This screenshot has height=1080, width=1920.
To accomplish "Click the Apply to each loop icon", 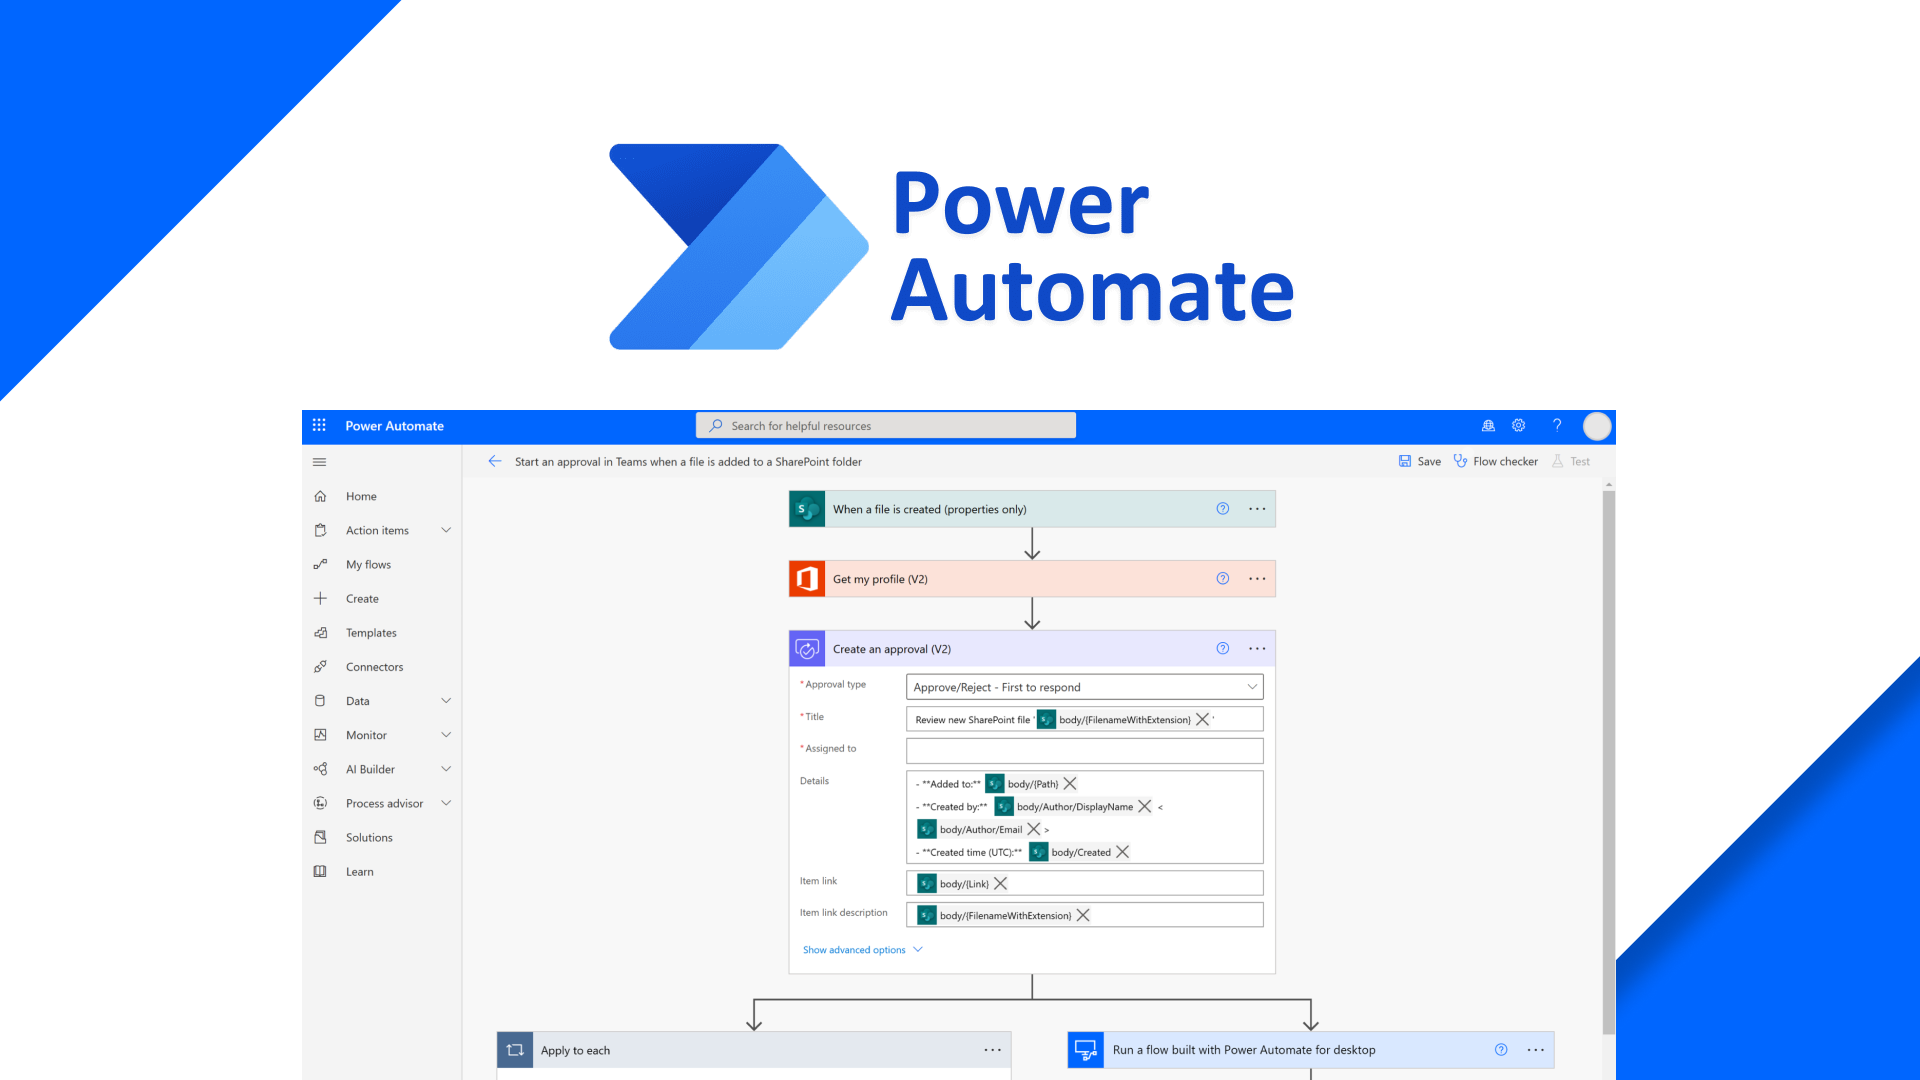I will pyautogui.click(x=514, y=1050).
